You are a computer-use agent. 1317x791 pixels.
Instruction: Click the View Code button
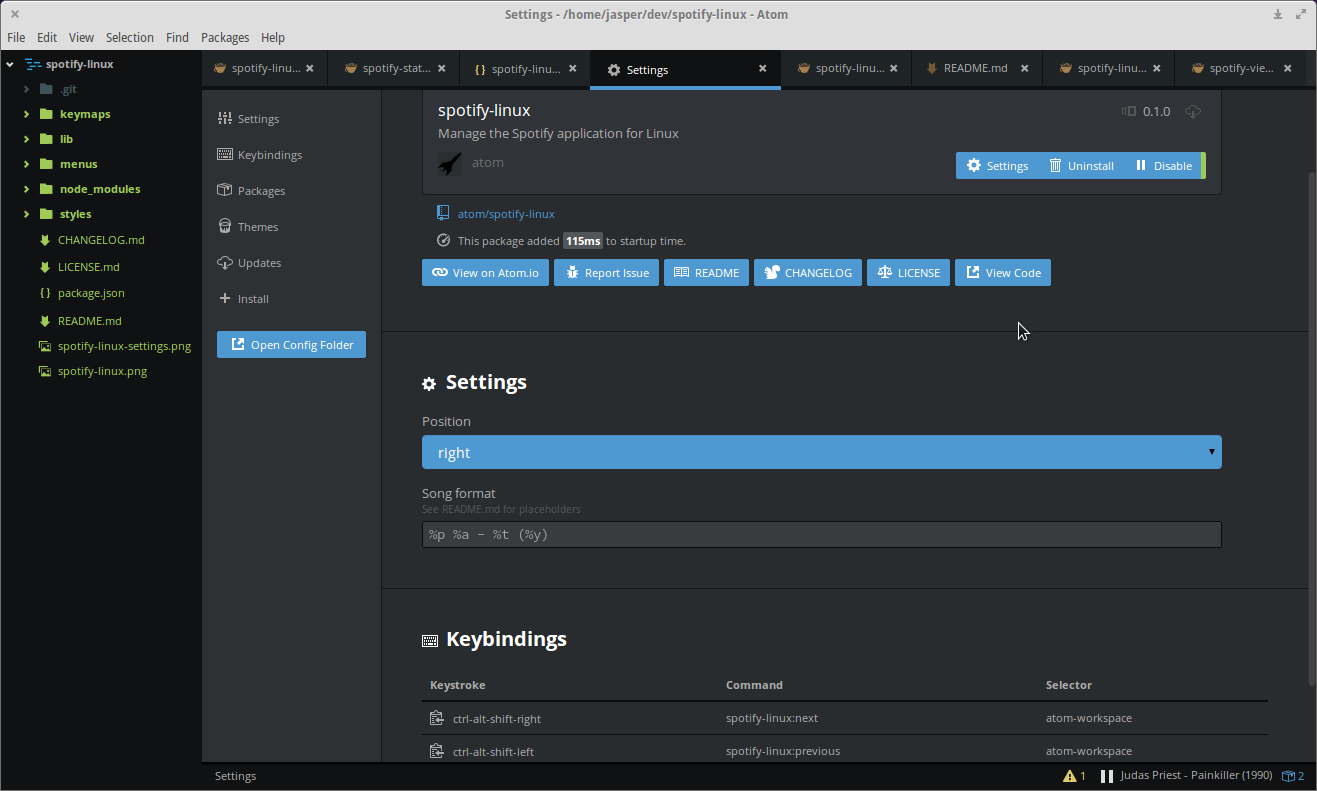[1003, 273]
